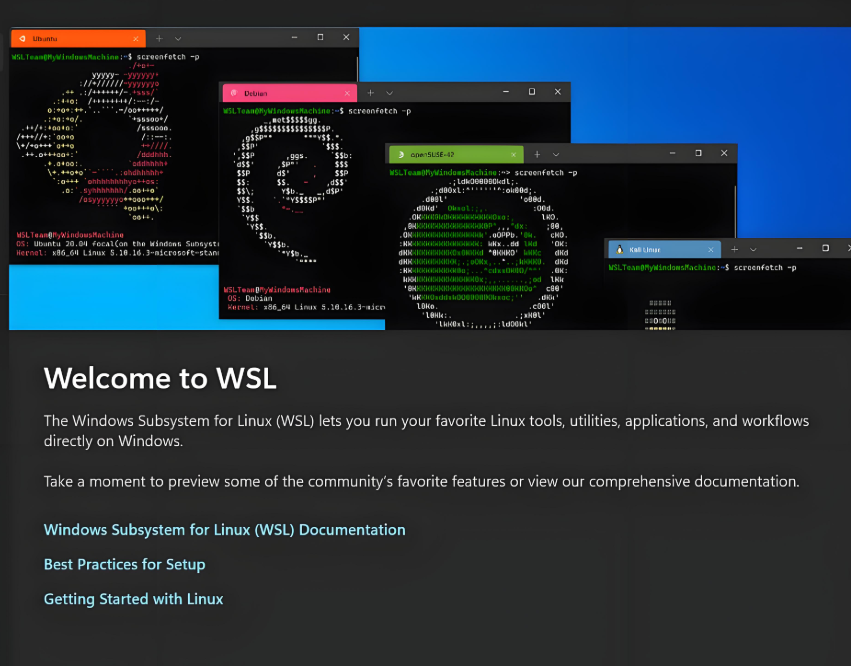Image resolution: width=851 pixels, height=666 pixels.
Task: Click openSUSE window scrollbar
Action: tap(735, 212)
